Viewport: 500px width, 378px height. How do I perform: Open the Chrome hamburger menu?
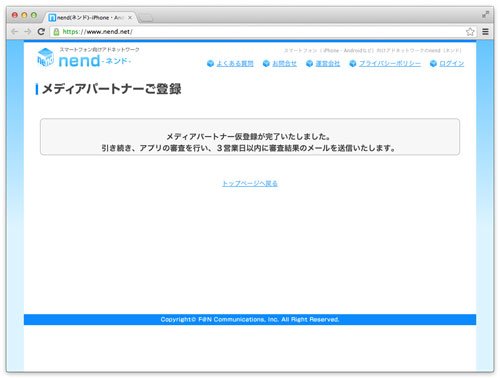485,32
